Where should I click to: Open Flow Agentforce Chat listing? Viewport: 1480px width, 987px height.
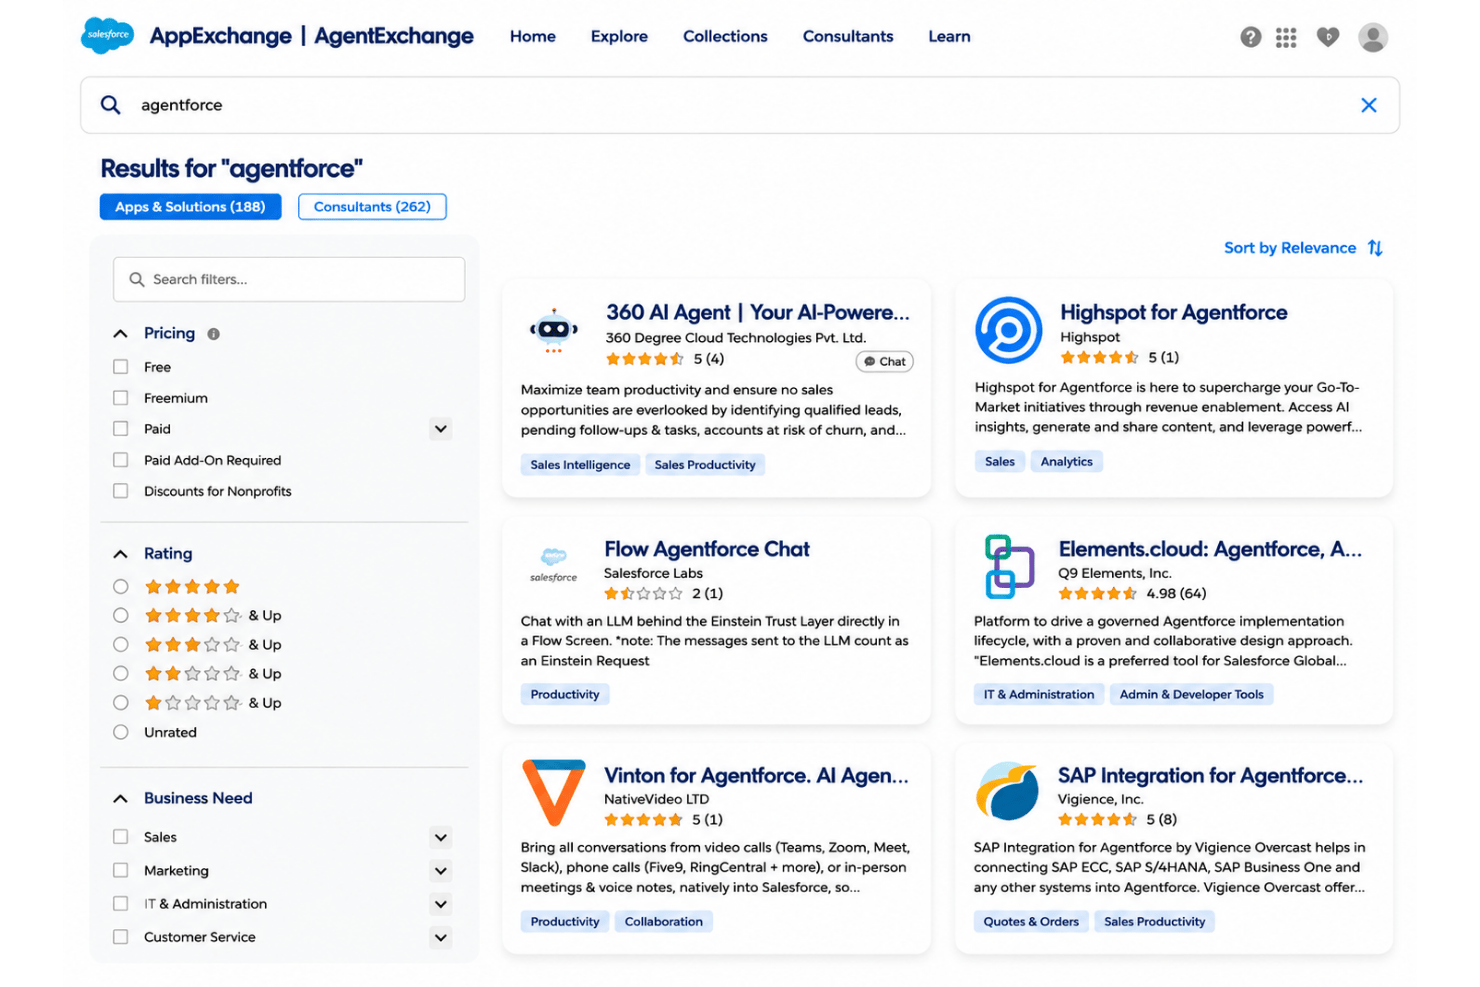706,549
